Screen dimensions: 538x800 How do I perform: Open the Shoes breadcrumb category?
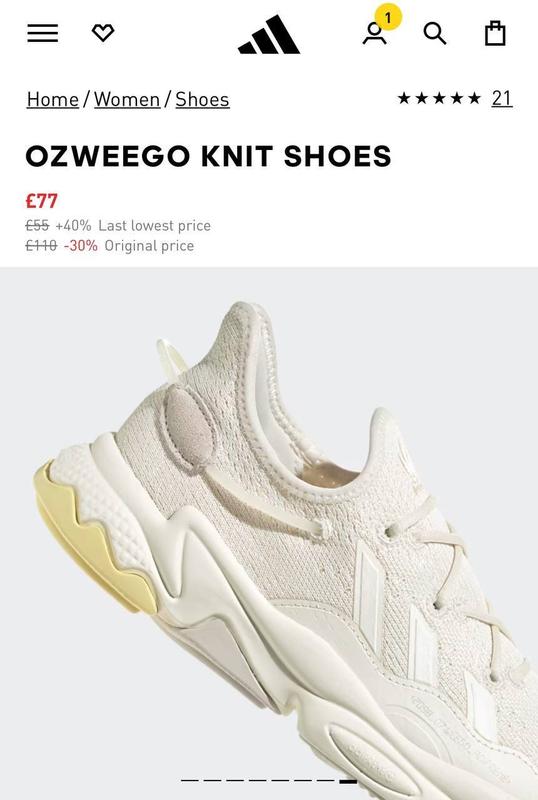pyautogui.click(x=202, y=99)
